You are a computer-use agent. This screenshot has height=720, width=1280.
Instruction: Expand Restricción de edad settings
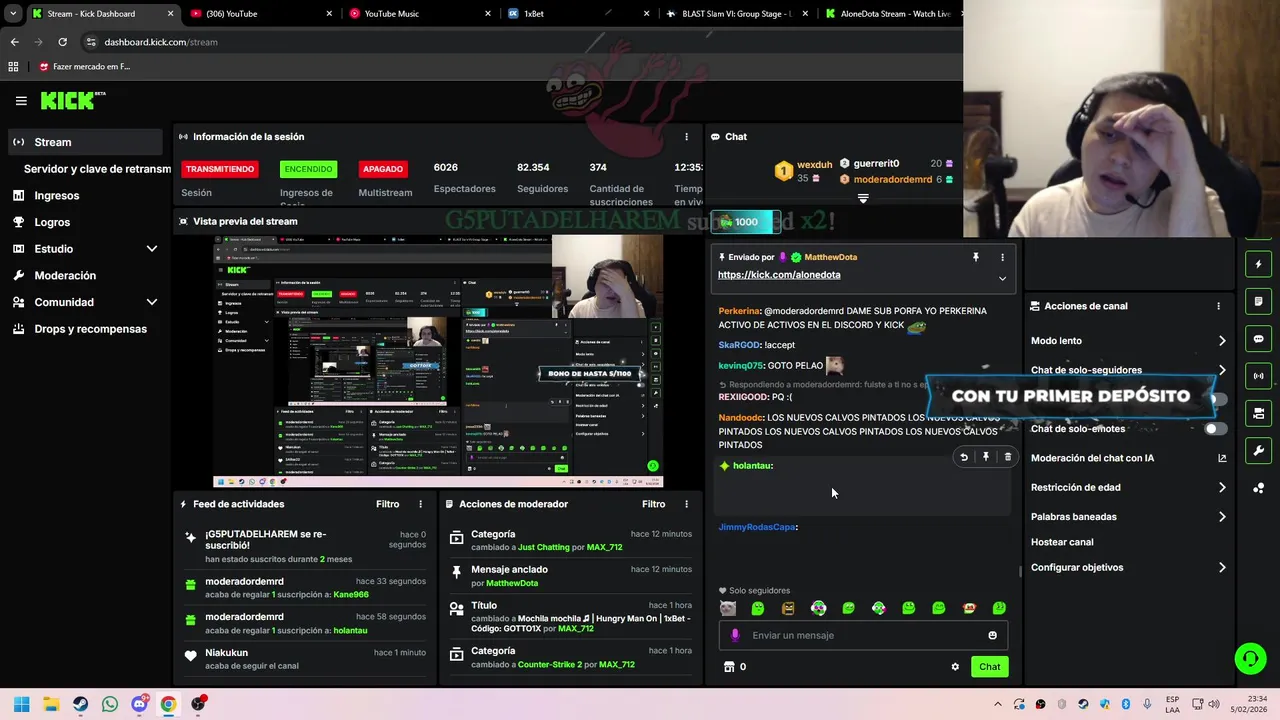(1128, 487)
